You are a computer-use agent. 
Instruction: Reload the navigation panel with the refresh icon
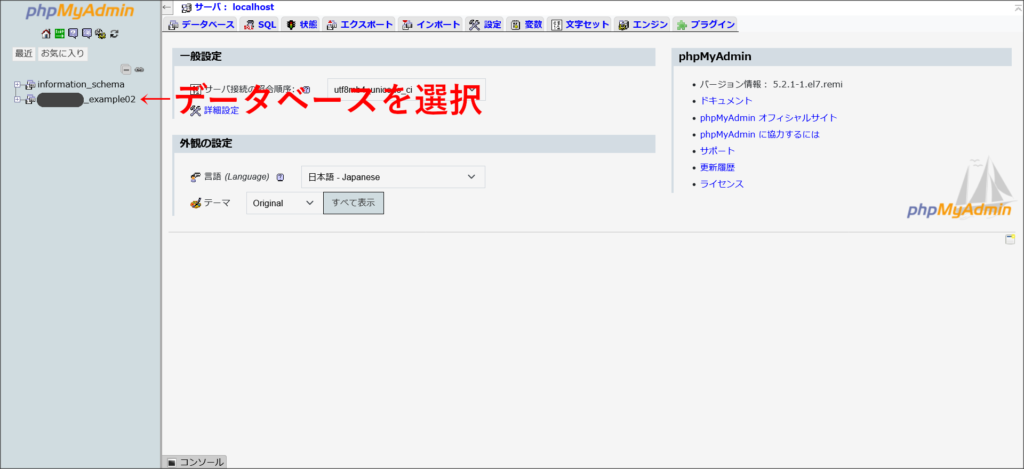click(114, 34)
